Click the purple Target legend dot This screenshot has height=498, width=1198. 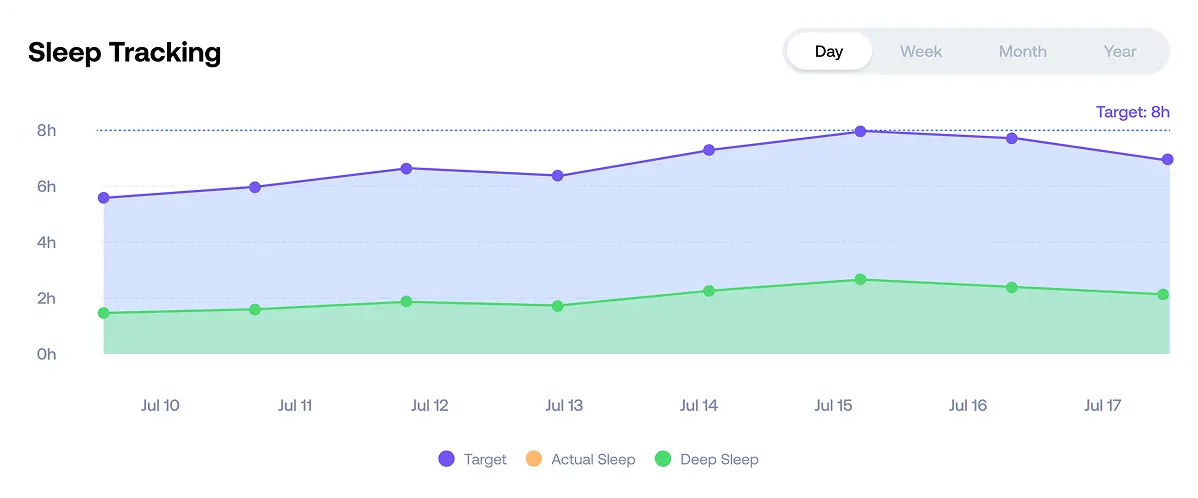[x=447, y=459]
